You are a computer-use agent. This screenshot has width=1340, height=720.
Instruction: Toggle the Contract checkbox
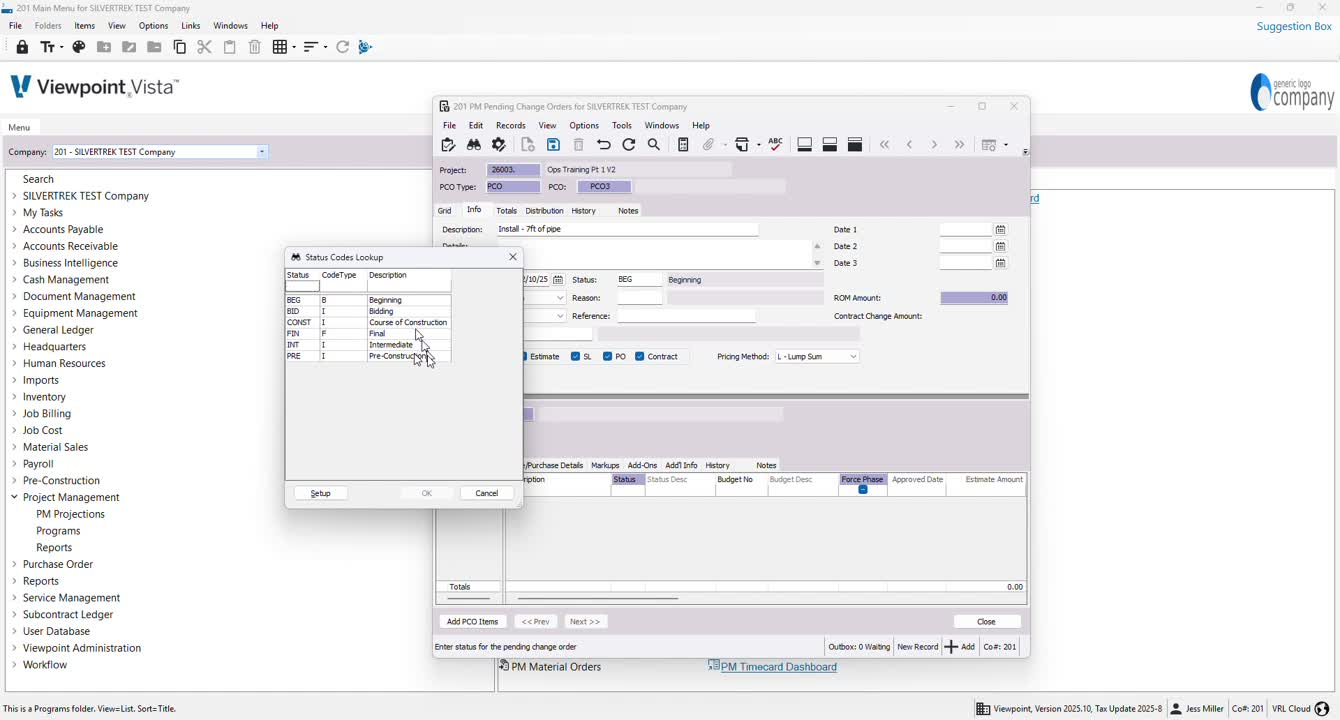pyautogui.click(x=639, y=356)
